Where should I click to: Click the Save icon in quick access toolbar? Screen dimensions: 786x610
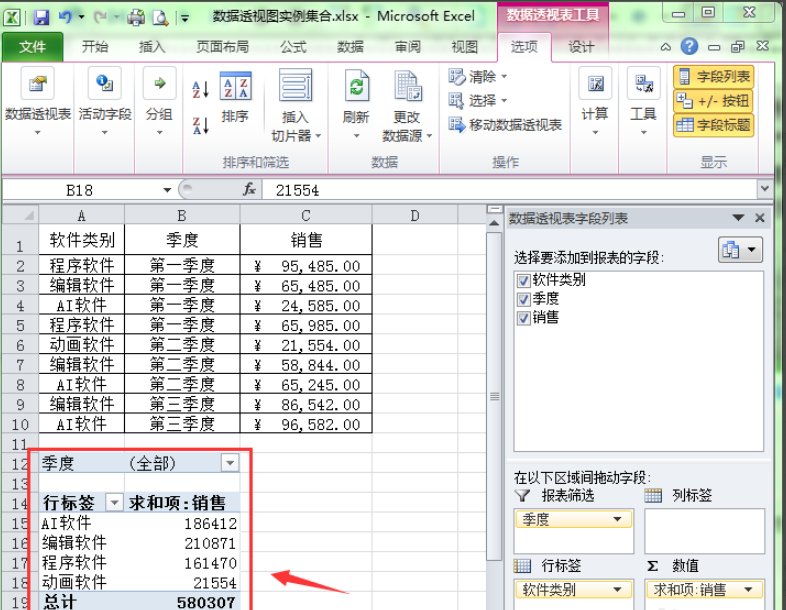coord(41,18)
